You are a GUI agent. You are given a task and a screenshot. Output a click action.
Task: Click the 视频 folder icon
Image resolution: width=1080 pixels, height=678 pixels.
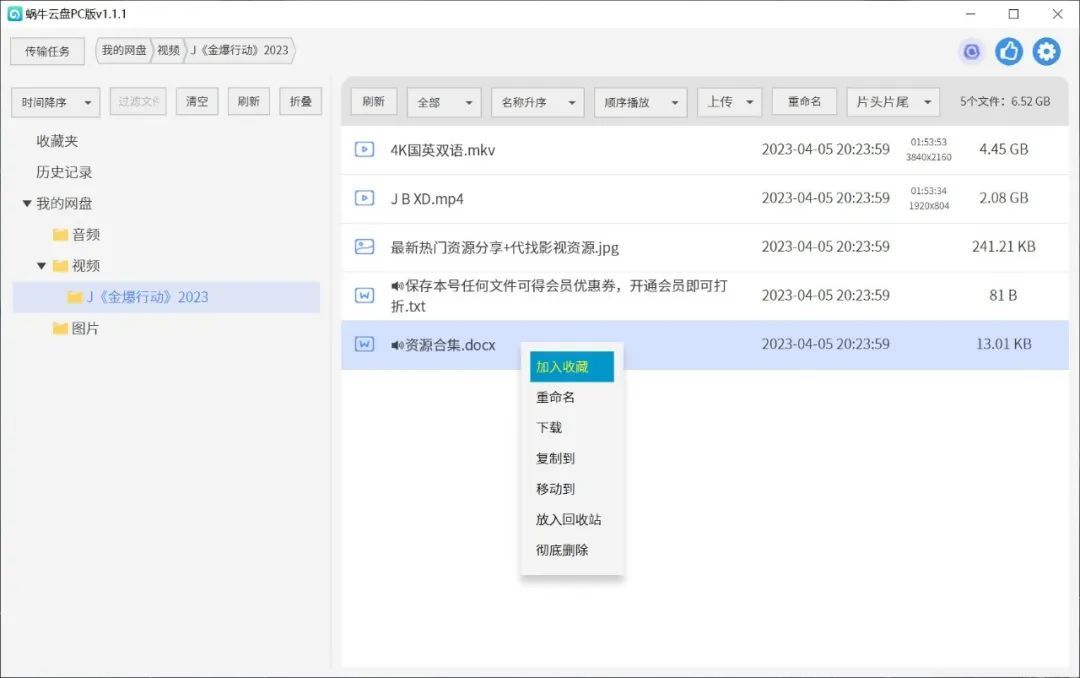click(61, 266)
